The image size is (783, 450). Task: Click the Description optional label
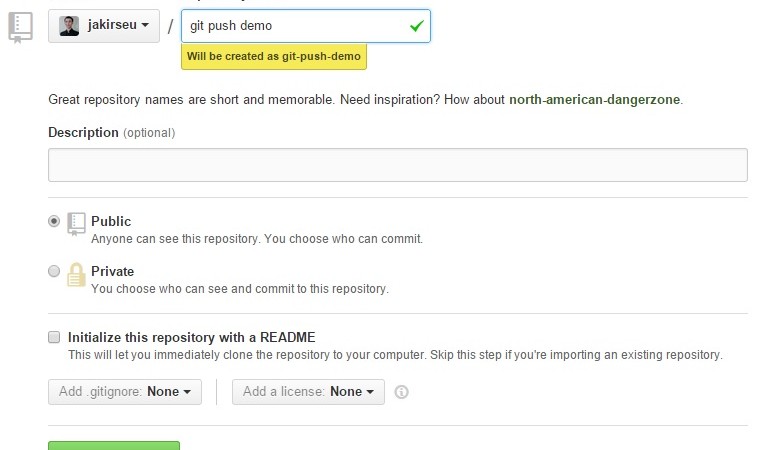click(x=111, y=132)
